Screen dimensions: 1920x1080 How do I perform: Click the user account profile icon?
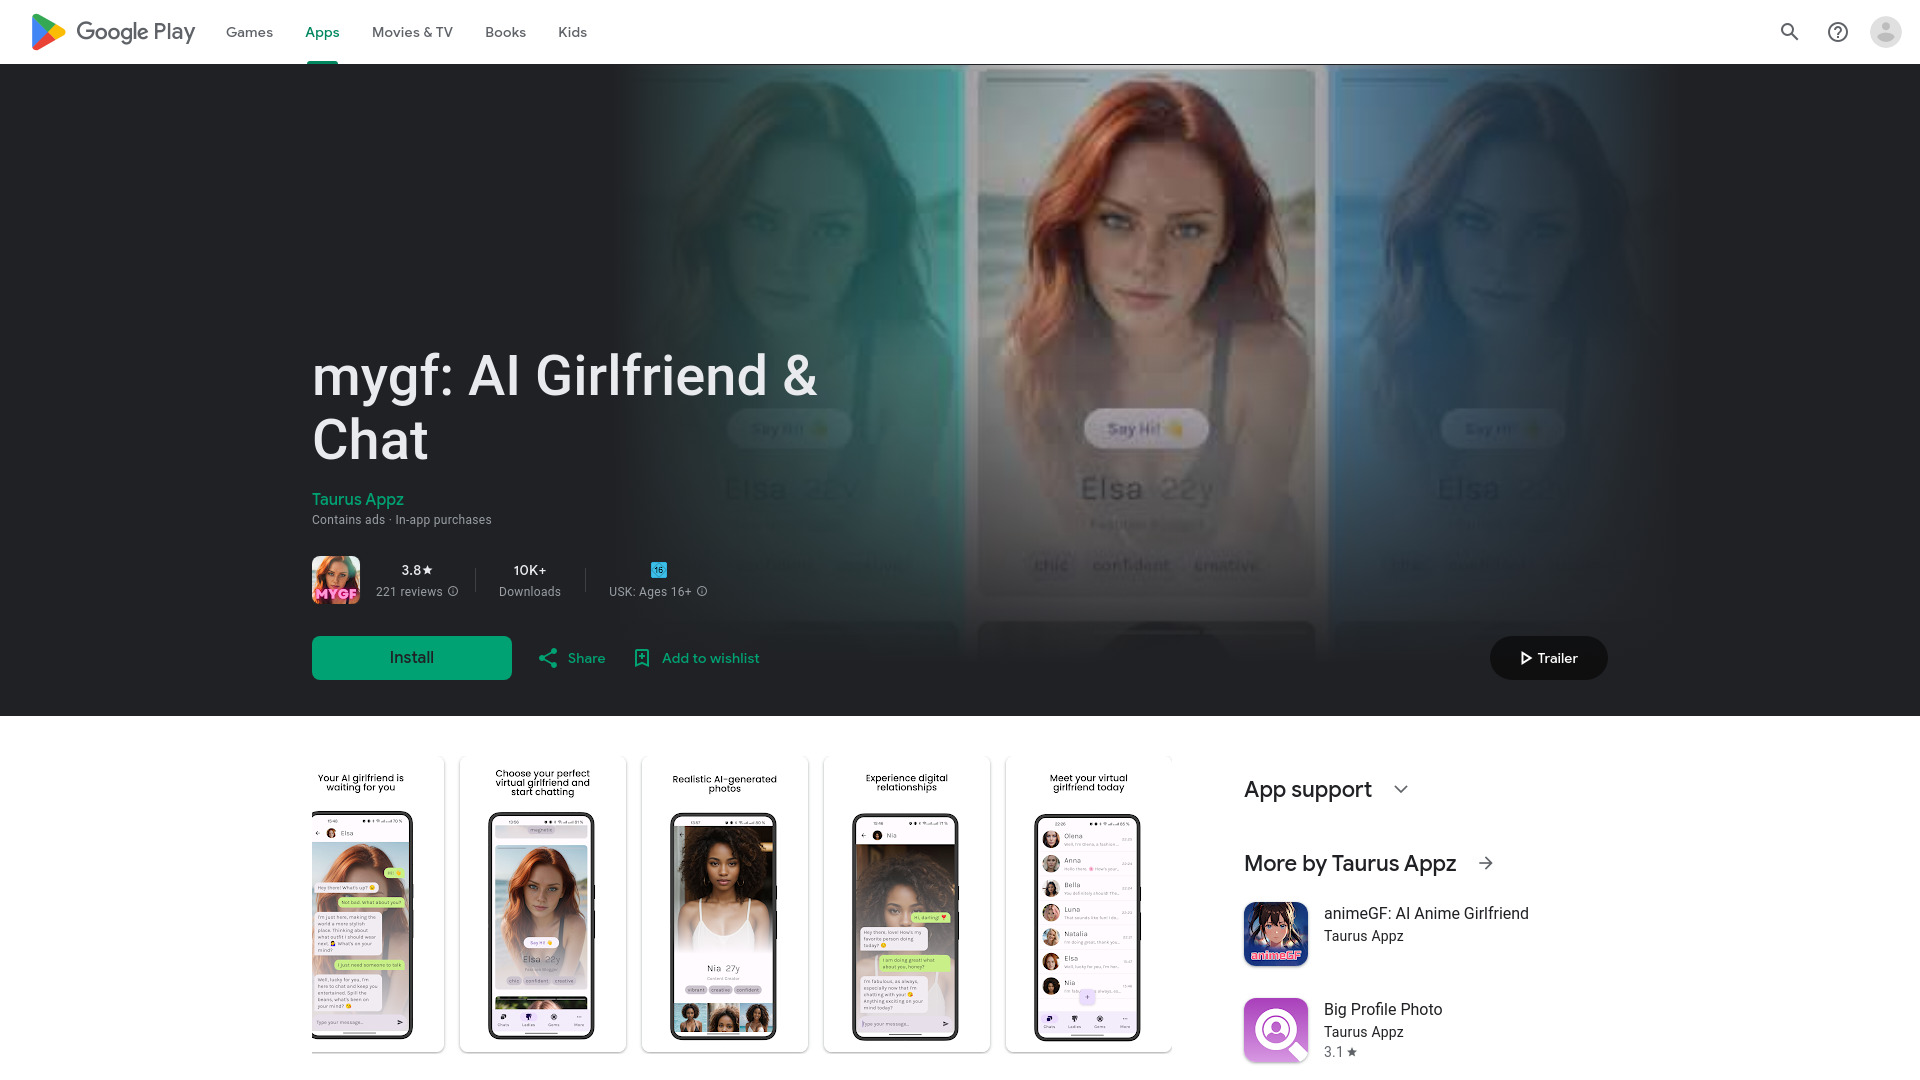1884,32
